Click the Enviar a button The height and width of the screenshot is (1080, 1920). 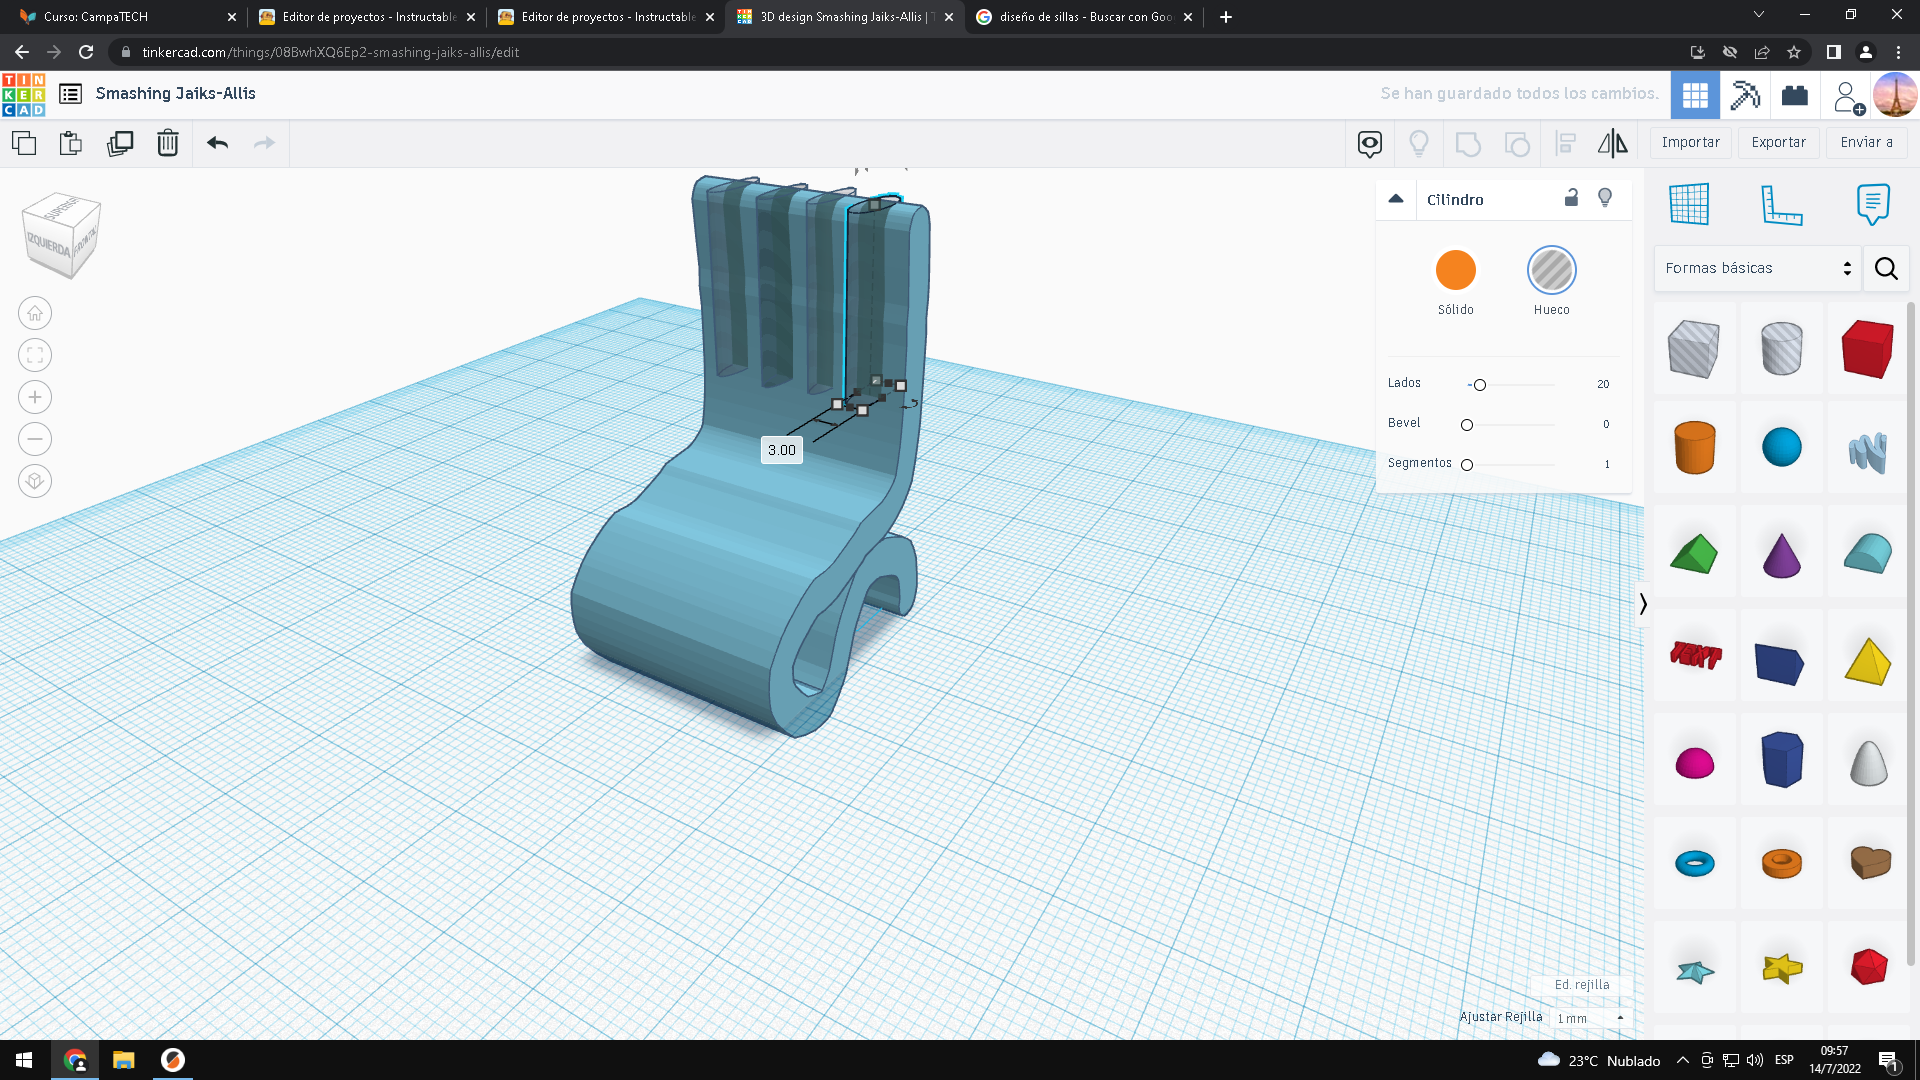pos(1866,143)
